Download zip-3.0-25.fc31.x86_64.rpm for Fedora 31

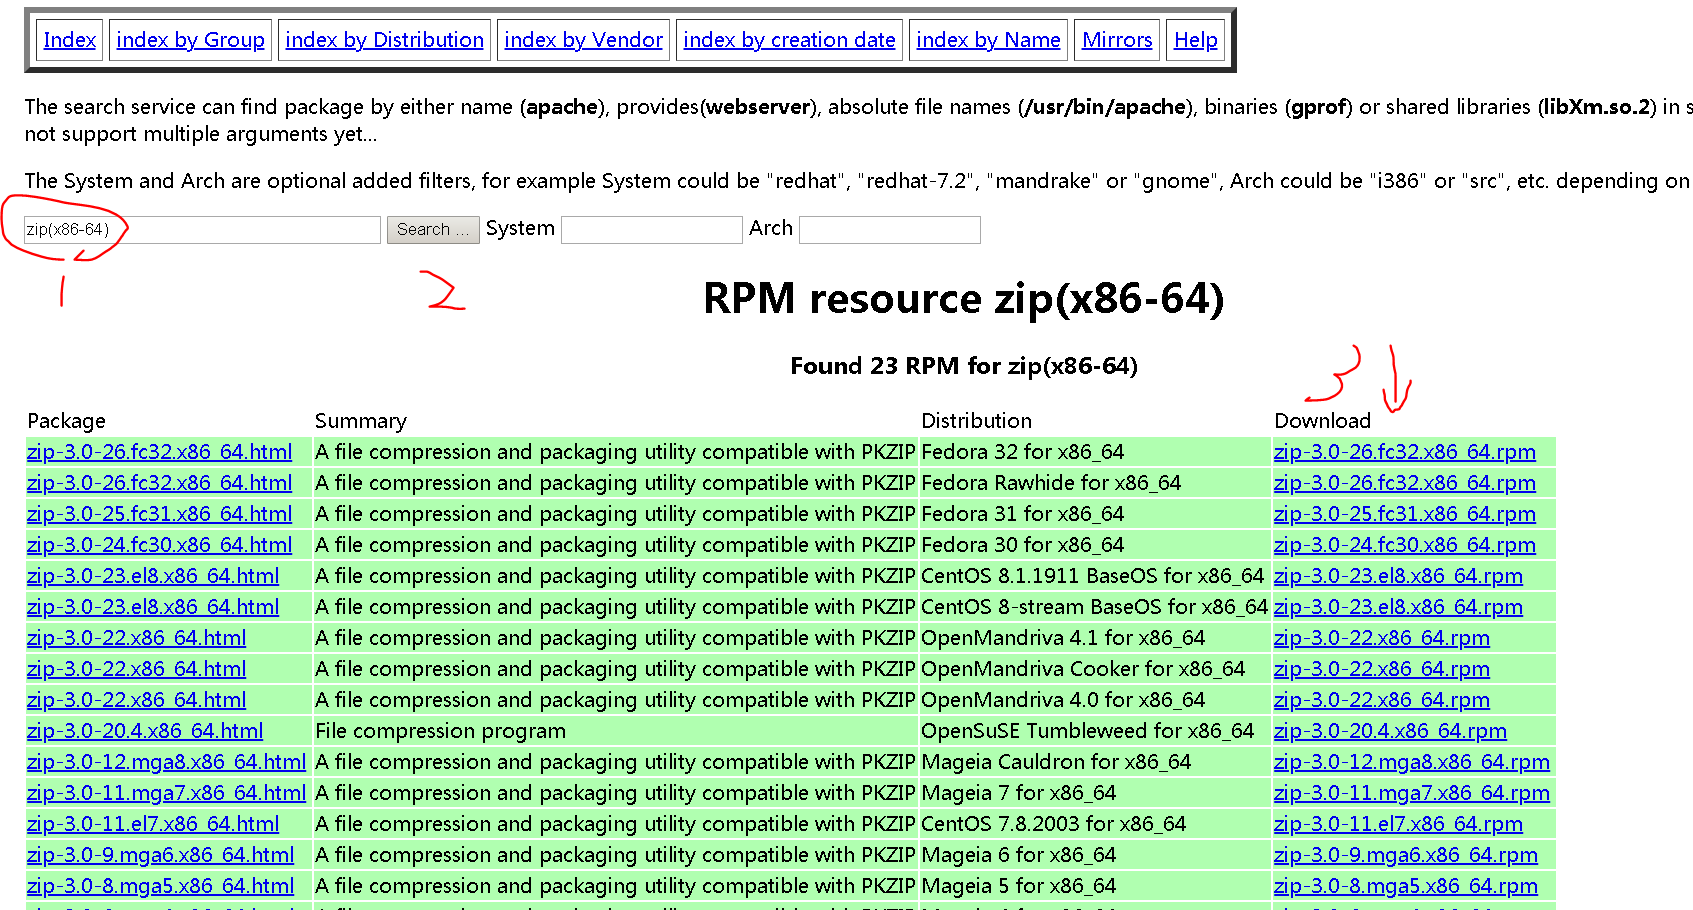pos(1404,514)
